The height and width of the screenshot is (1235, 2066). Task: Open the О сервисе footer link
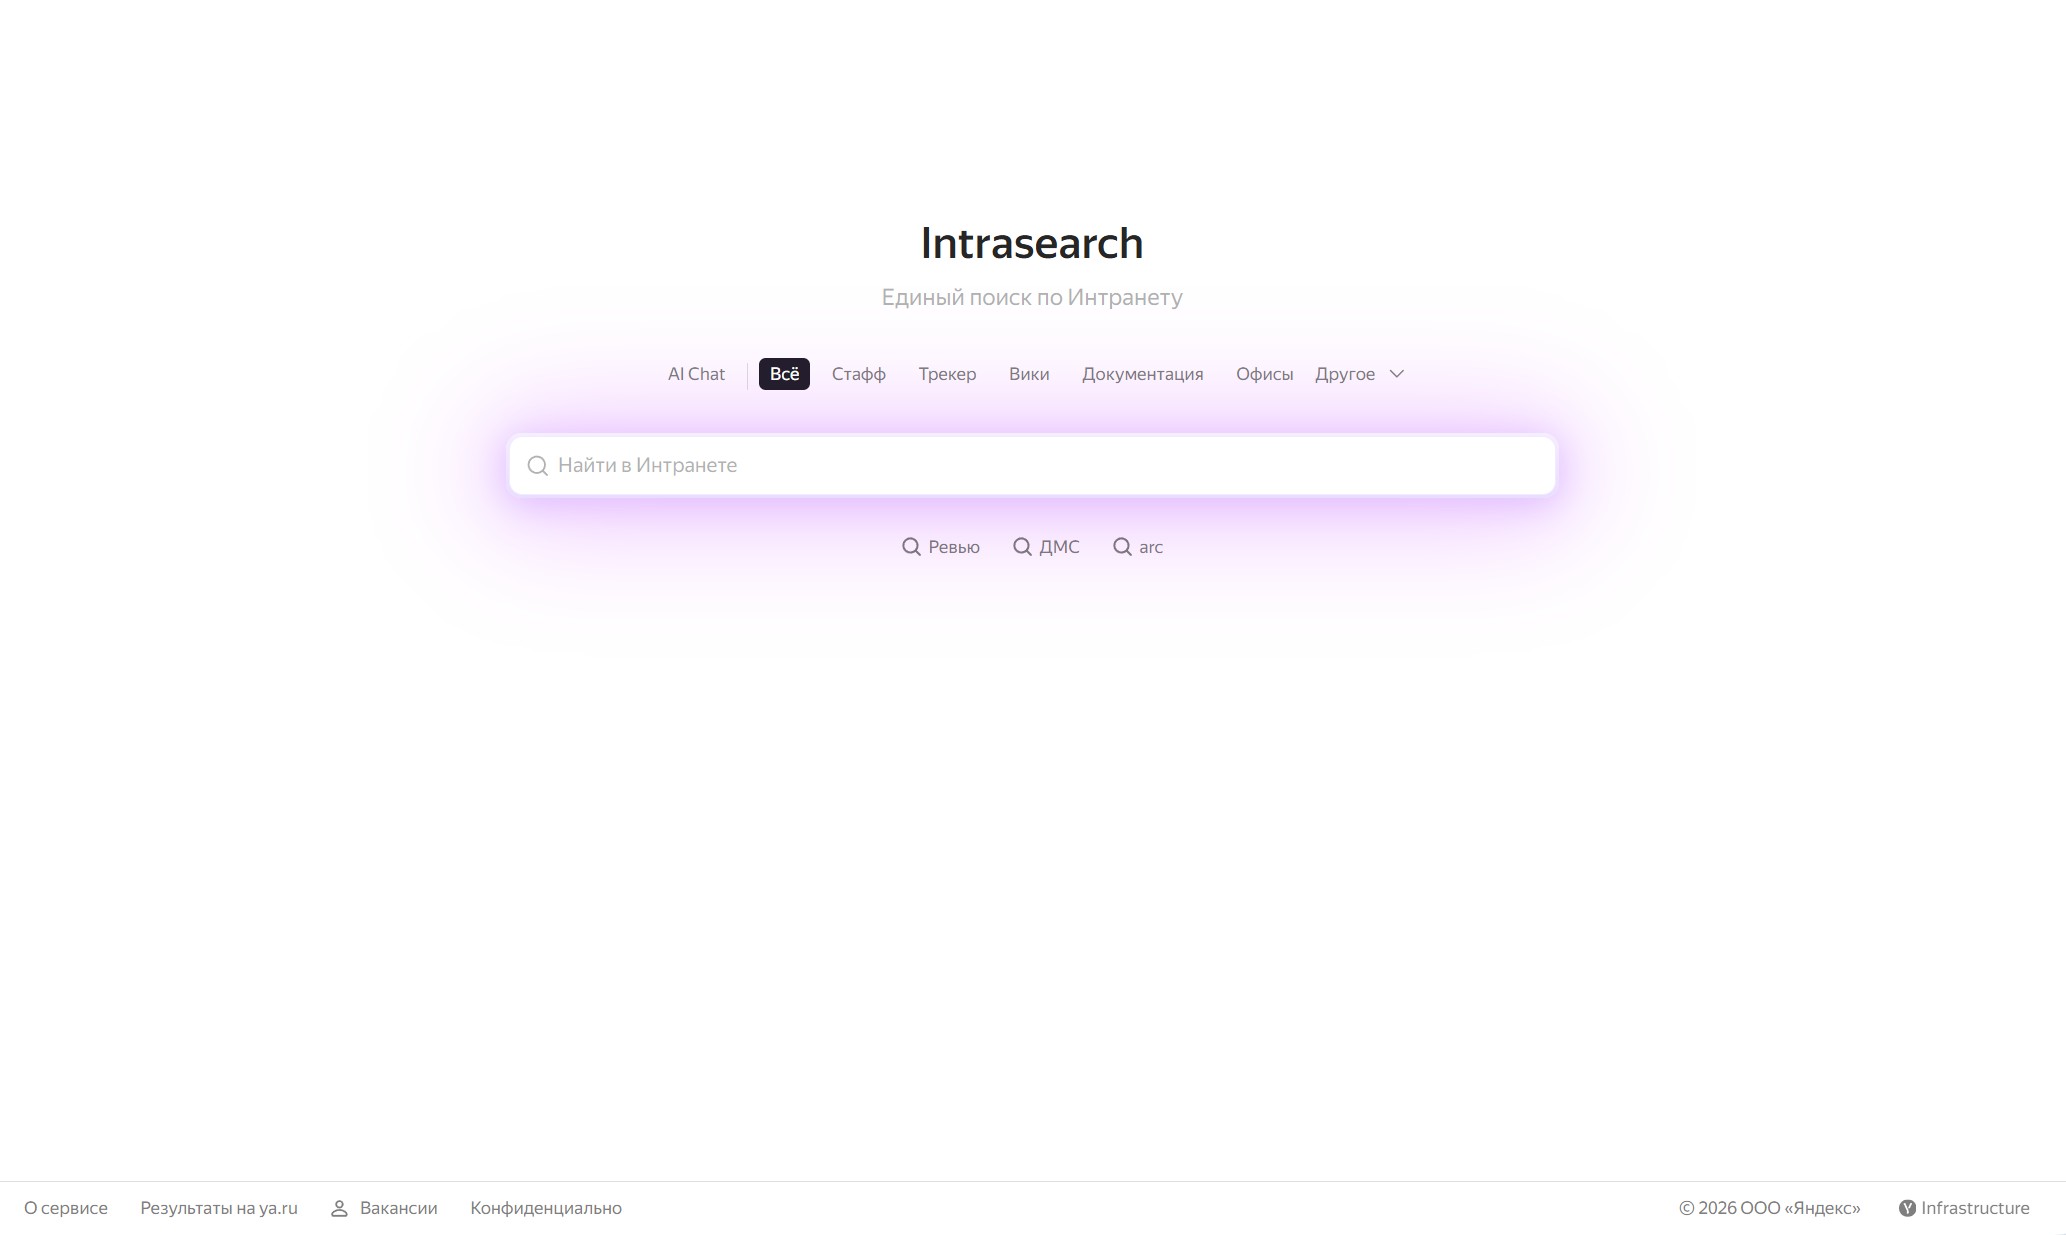coord(66,1208)
